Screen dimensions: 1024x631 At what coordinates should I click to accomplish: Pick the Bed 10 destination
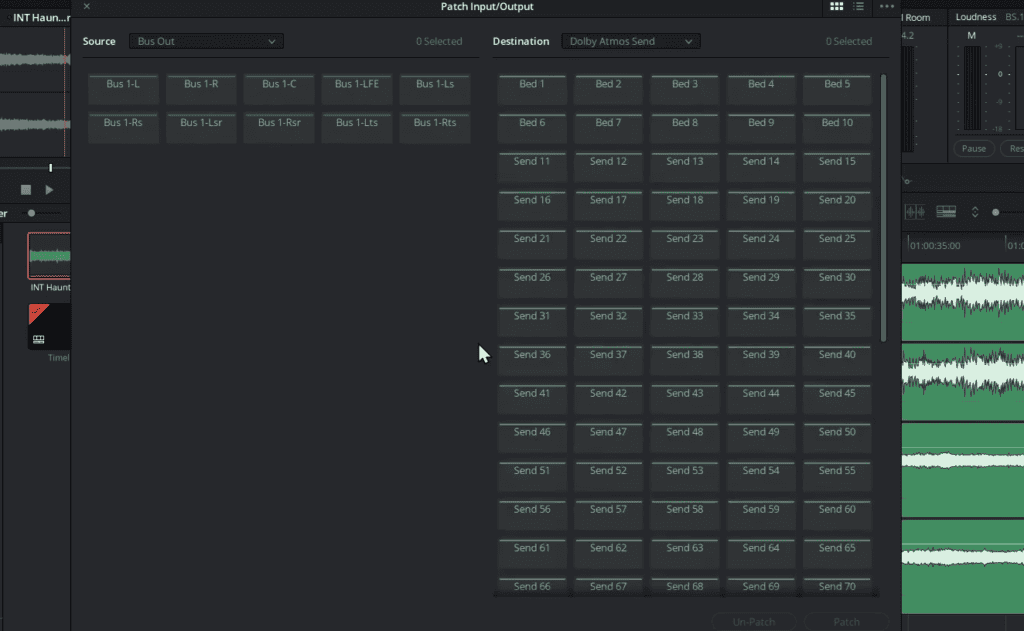837,128
